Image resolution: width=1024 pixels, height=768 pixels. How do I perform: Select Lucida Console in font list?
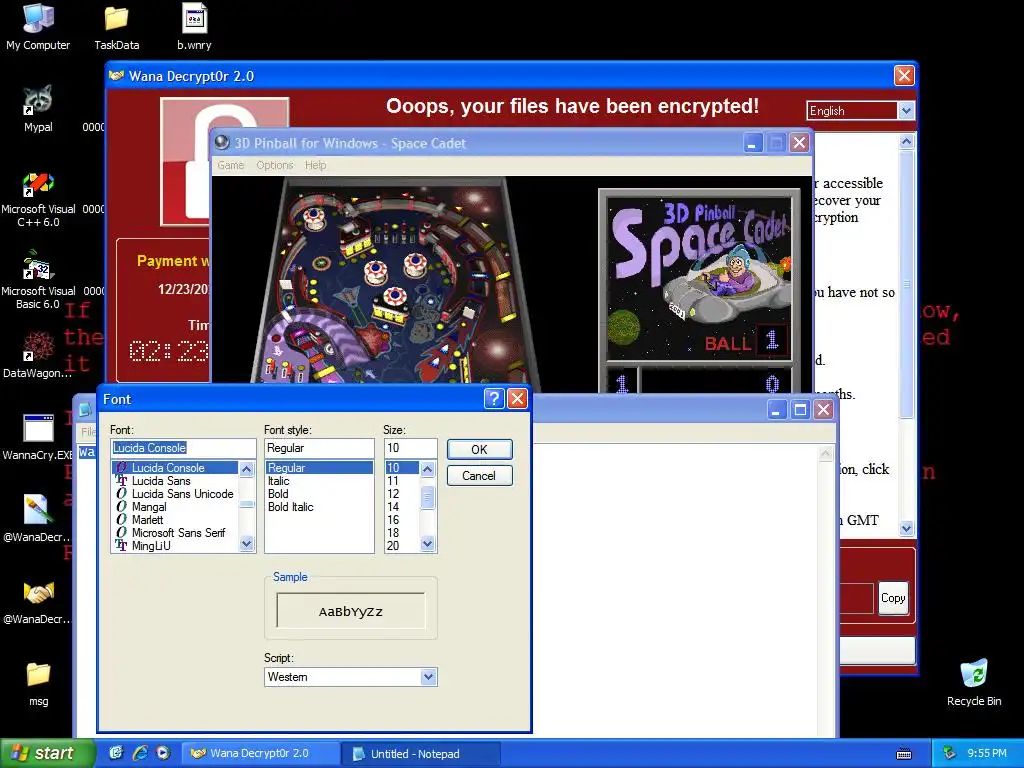(175, 468)
